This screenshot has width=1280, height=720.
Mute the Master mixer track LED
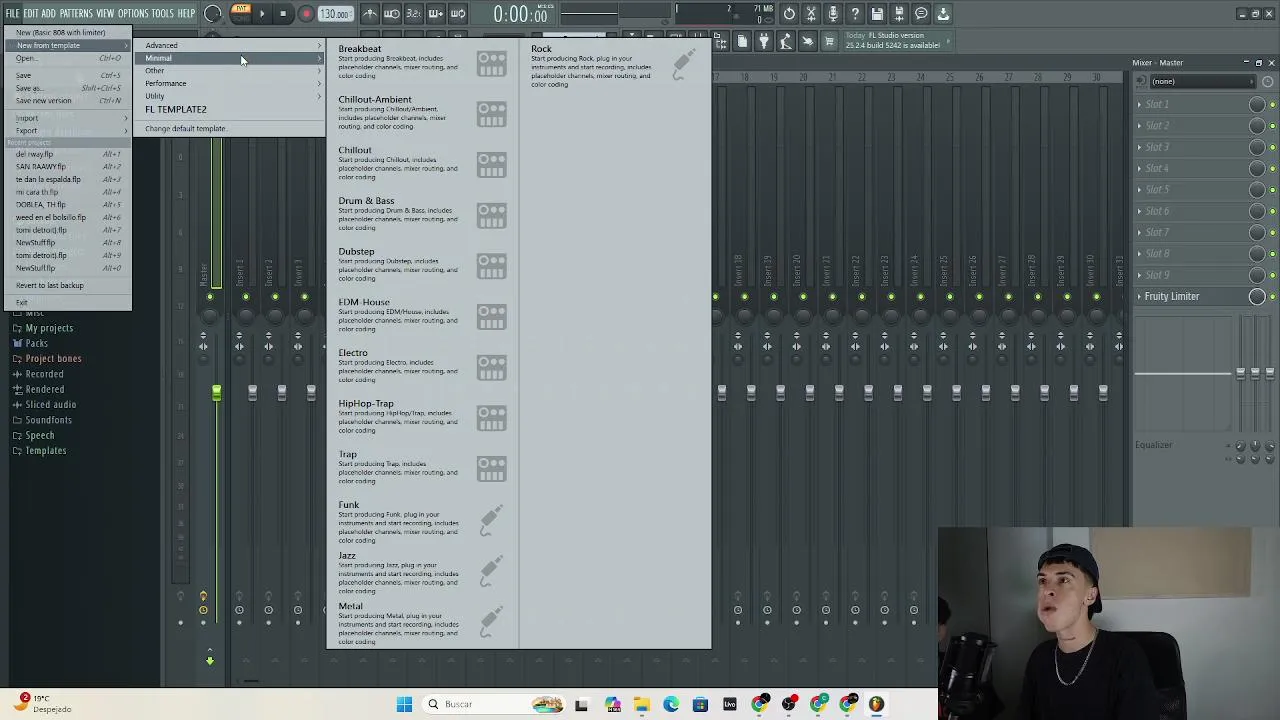tap(210, 297)
